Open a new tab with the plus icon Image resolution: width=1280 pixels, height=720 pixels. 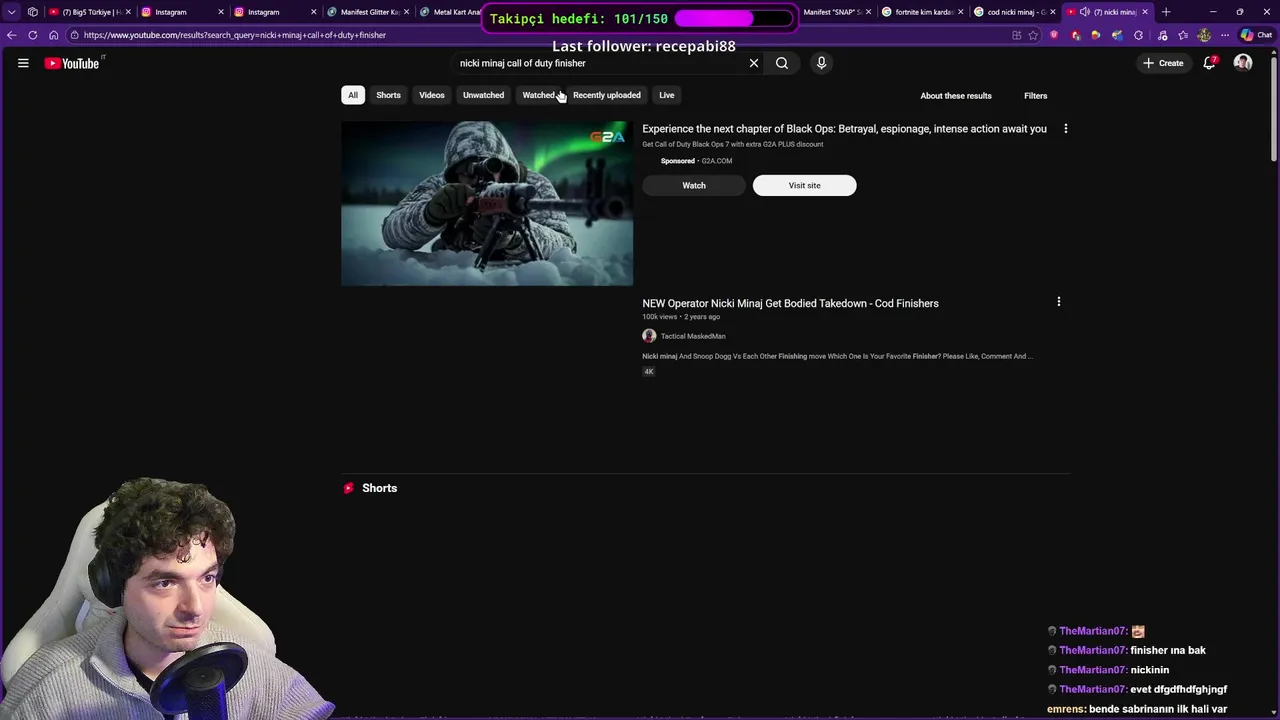tap(1166, 12)
